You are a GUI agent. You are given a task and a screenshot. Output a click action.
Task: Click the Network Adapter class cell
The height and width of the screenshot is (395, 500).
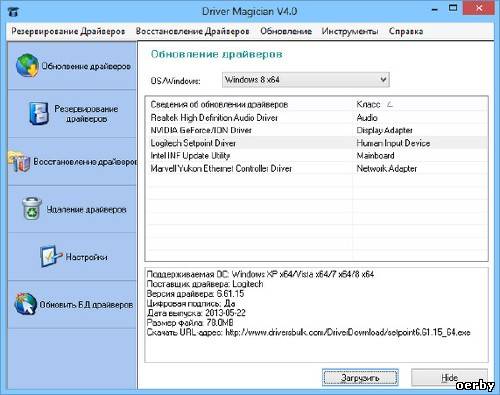pyautogui.click(x=387, y=169)
